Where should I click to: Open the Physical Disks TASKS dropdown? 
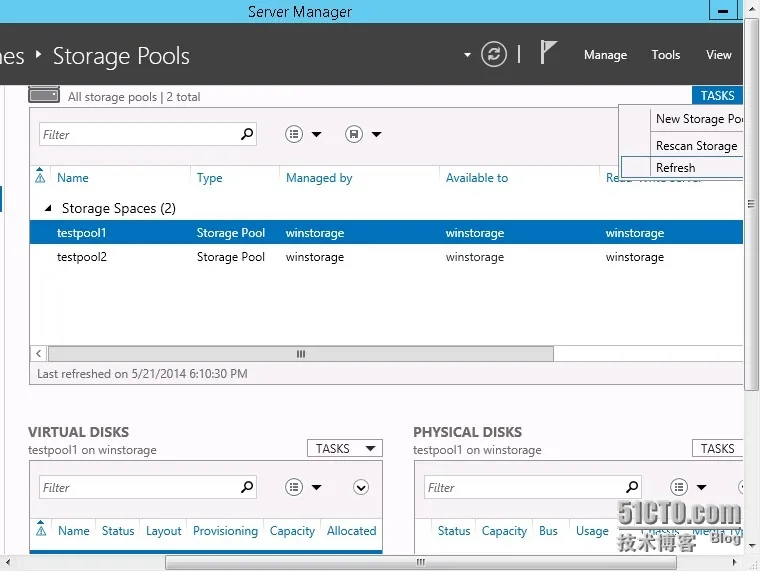[718, 449]
